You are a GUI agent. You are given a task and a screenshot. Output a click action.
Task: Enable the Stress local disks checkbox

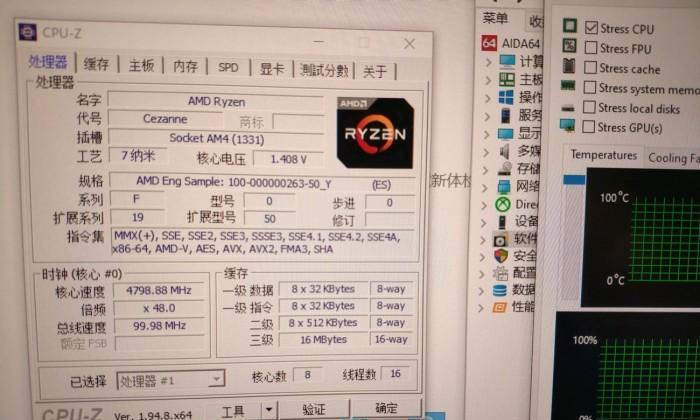(x=589, y=107)
